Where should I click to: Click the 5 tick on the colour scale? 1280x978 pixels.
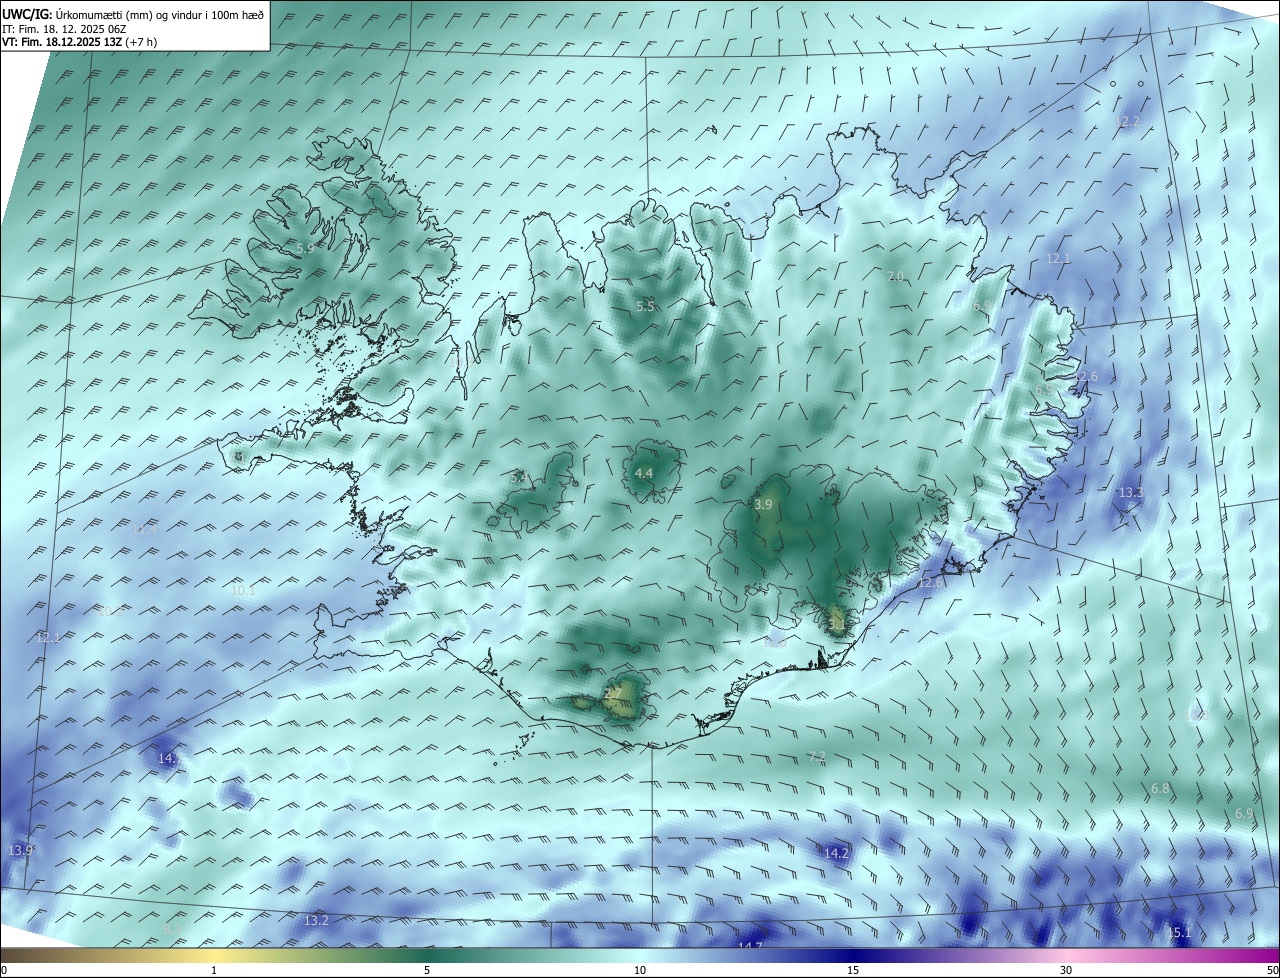427,970
